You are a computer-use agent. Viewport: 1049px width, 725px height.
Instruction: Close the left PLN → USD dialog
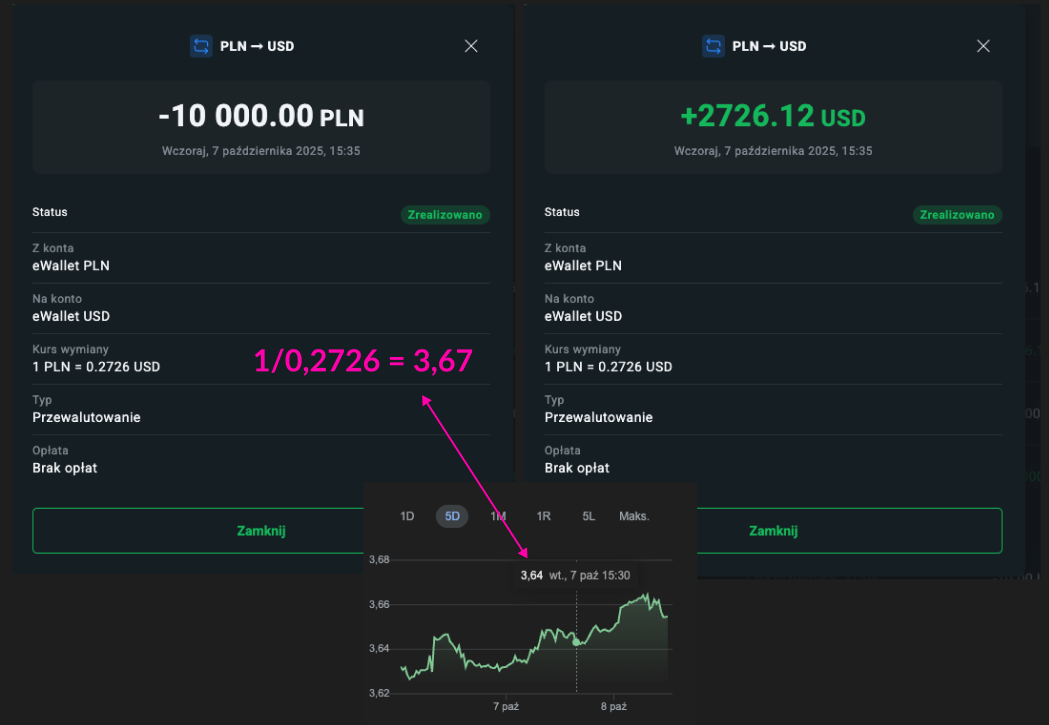471,46
